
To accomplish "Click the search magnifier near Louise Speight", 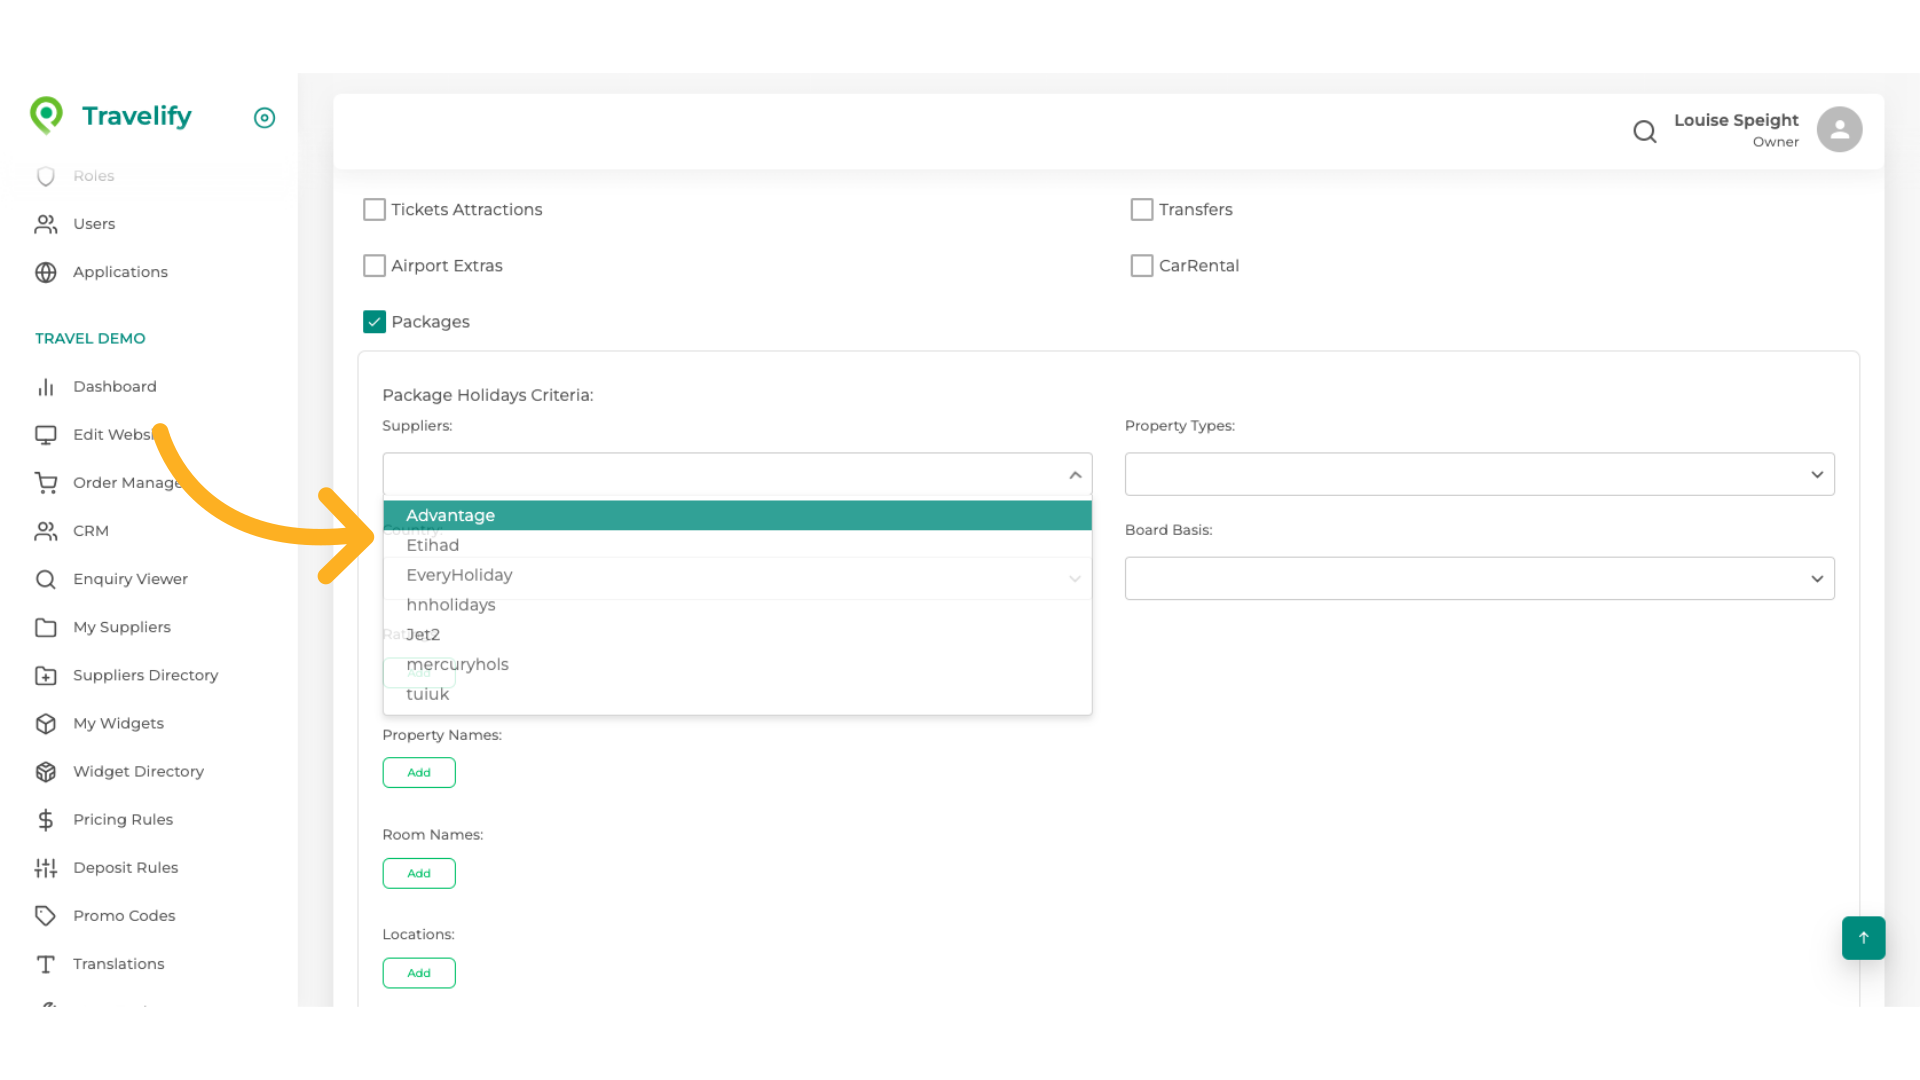I will pyautogui.click(x=1645, y=131).
